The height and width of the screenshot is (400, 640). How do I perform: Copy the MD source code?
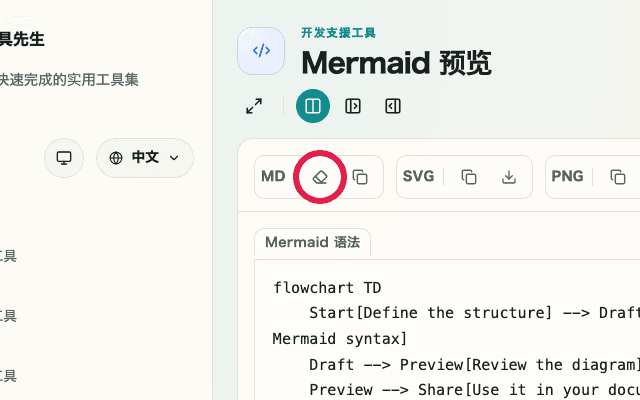[x=360, y=177]
